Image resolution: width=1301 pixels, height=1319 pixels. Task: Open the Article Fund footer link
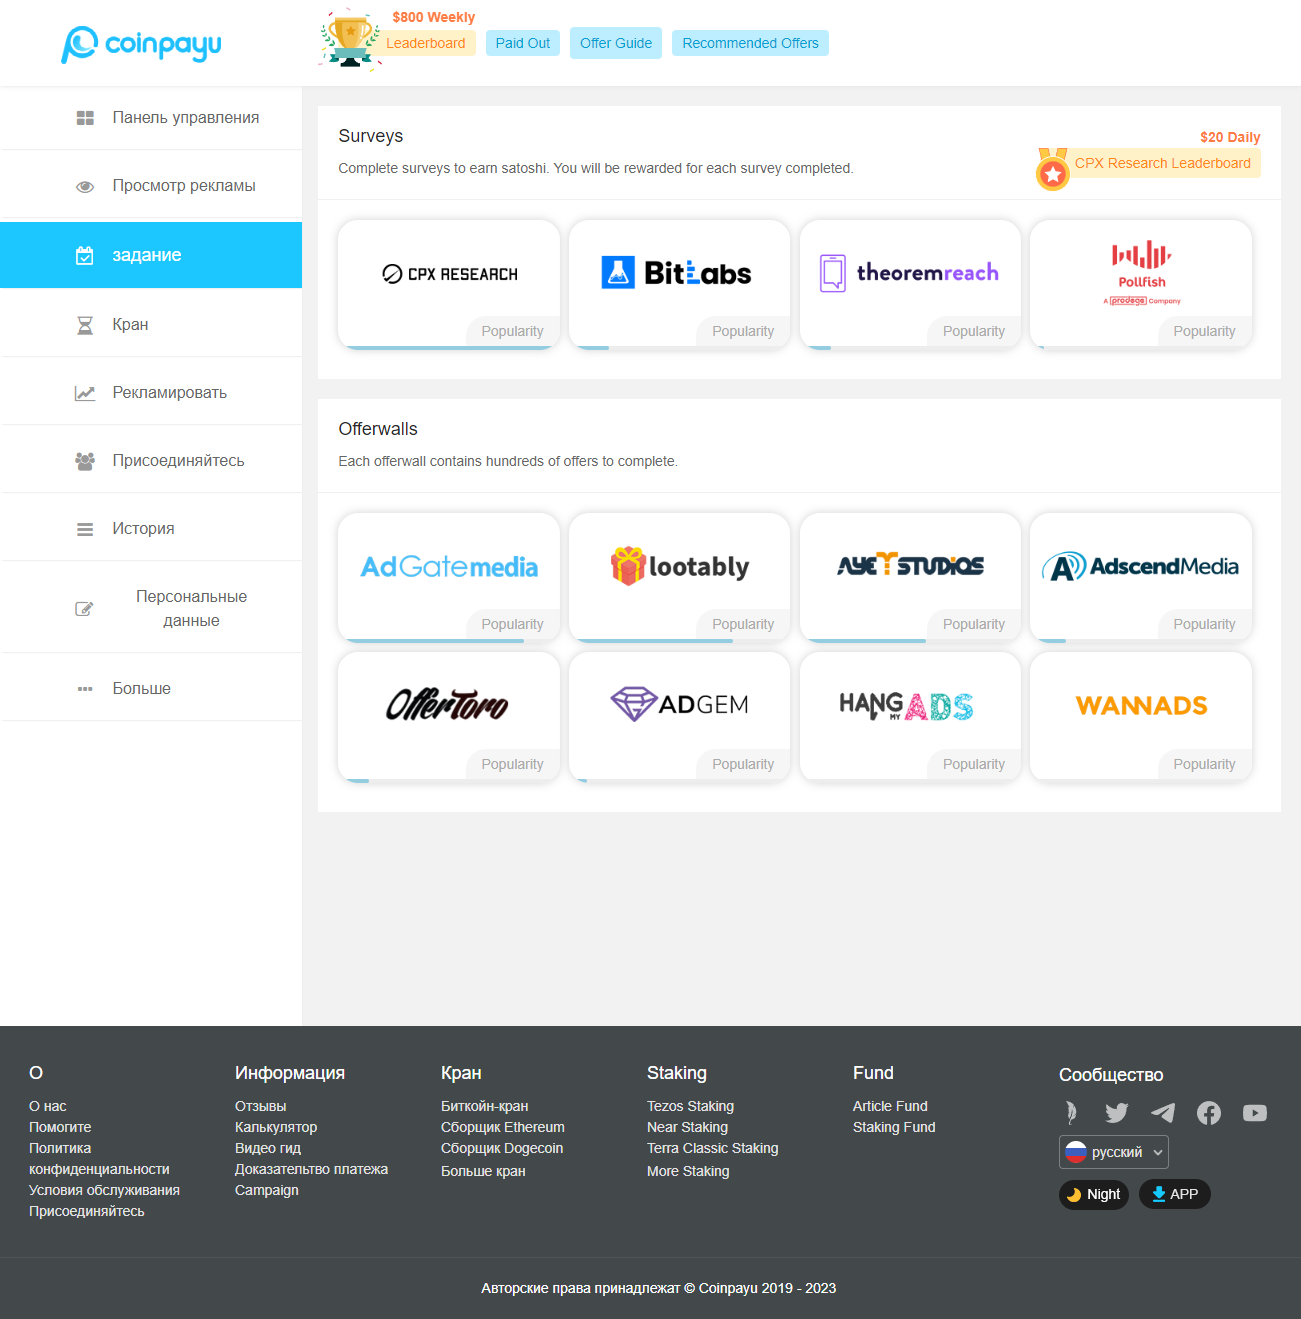(x=890, y=1106)
